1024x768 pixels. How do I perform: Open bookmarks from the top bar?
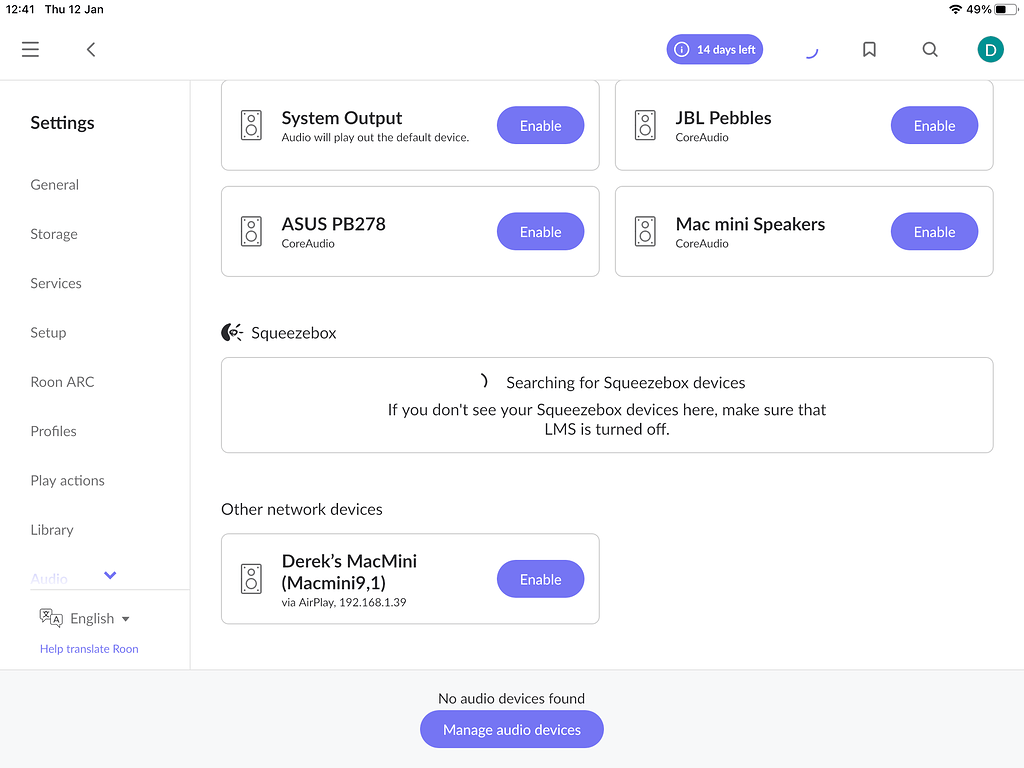[869, 49]
